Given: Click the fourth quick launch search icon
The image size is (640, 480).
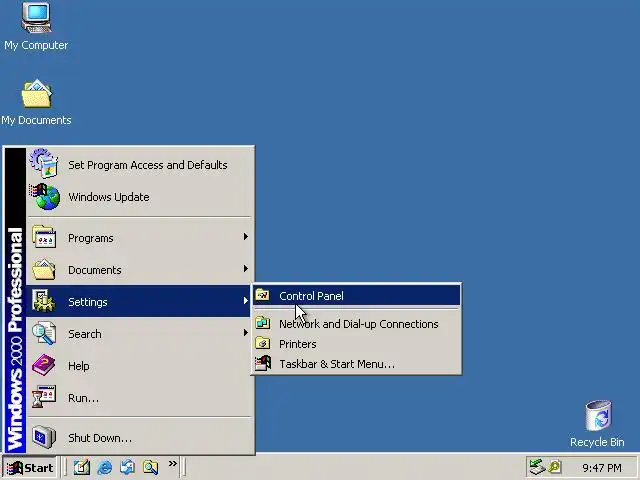Looking at the screenshot, I should coord(150,467).
